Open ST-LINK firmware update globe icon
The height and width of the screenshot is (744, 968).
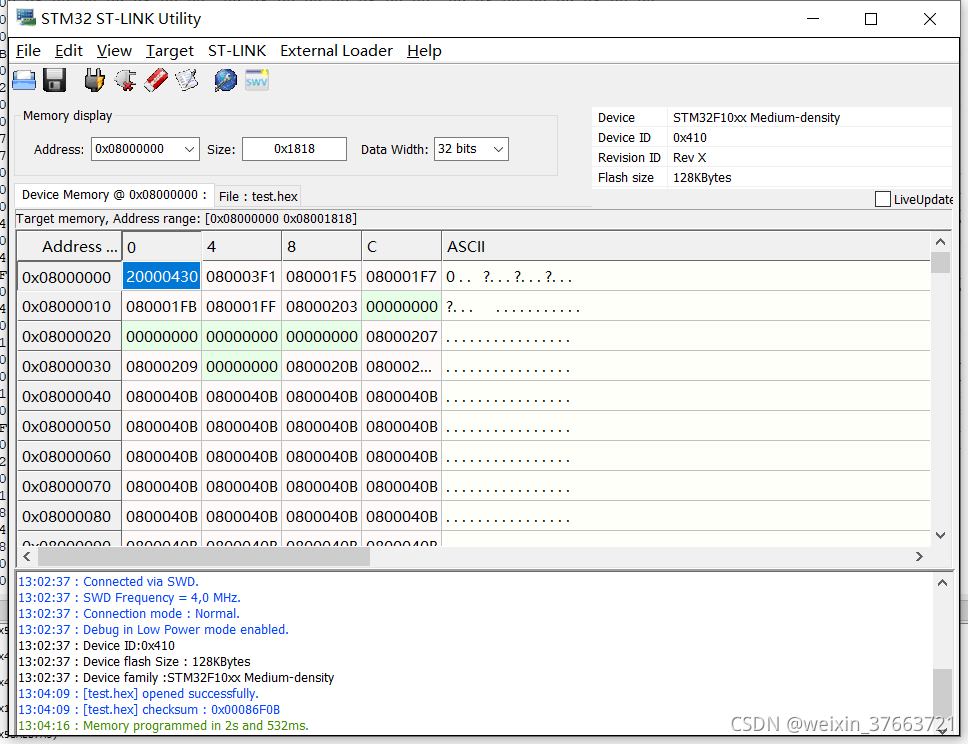coord(225,80)
